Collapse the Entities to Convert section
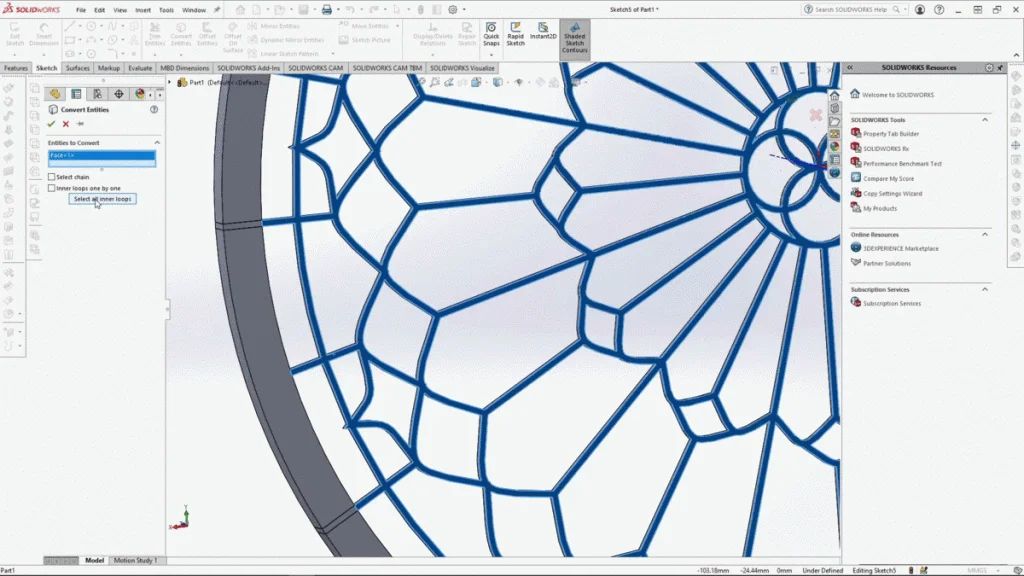The height and width of the screenshot is (576, 1024). (157, 143)
